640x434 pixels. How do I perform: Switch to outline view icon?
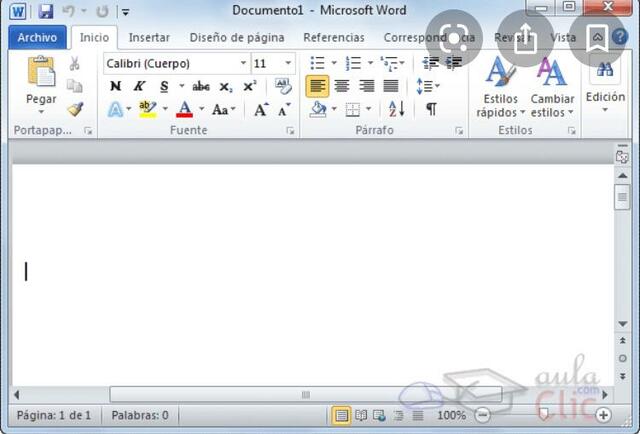pos(398,416)
